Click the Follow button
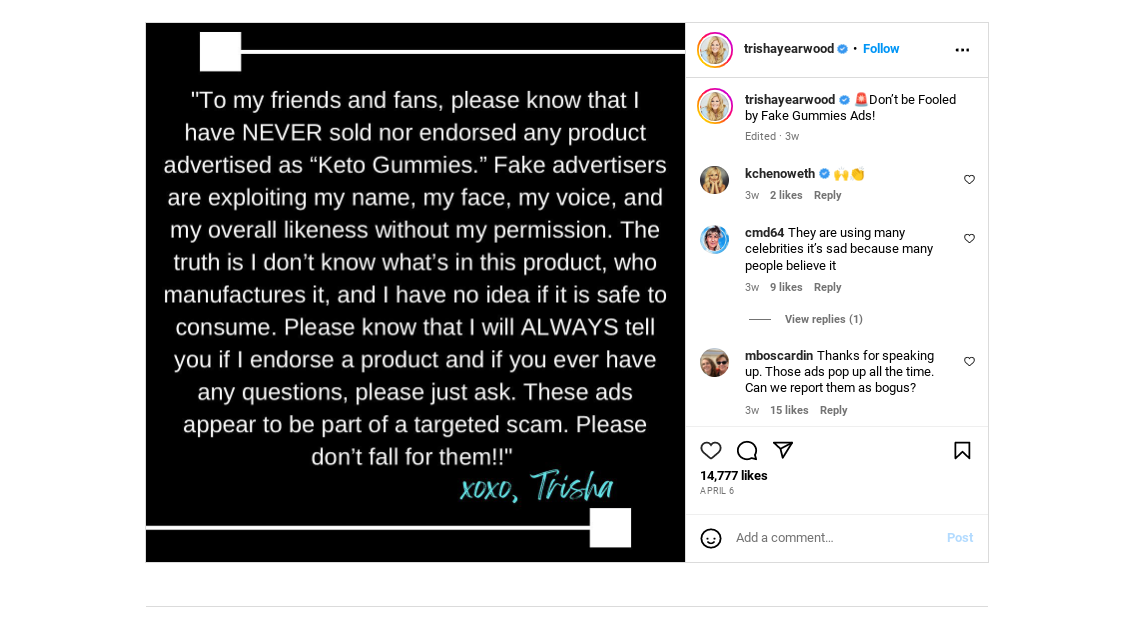Screen dimensions: 1131x632 coord(880,48)
